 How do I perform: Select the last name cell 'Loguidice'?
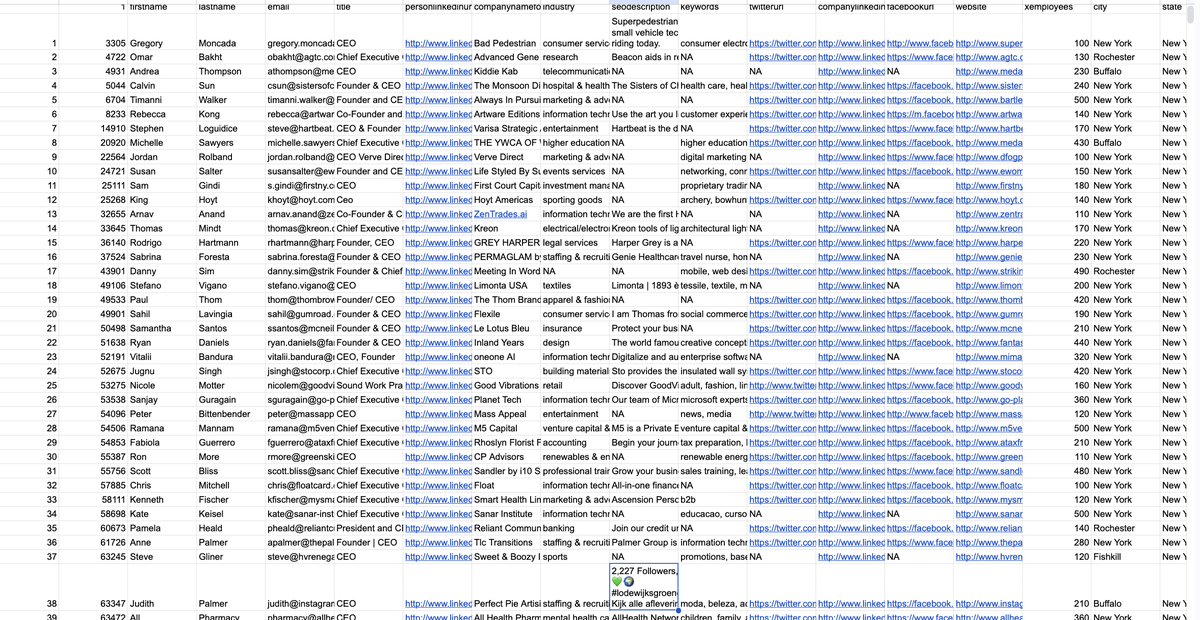pos(230,129)
